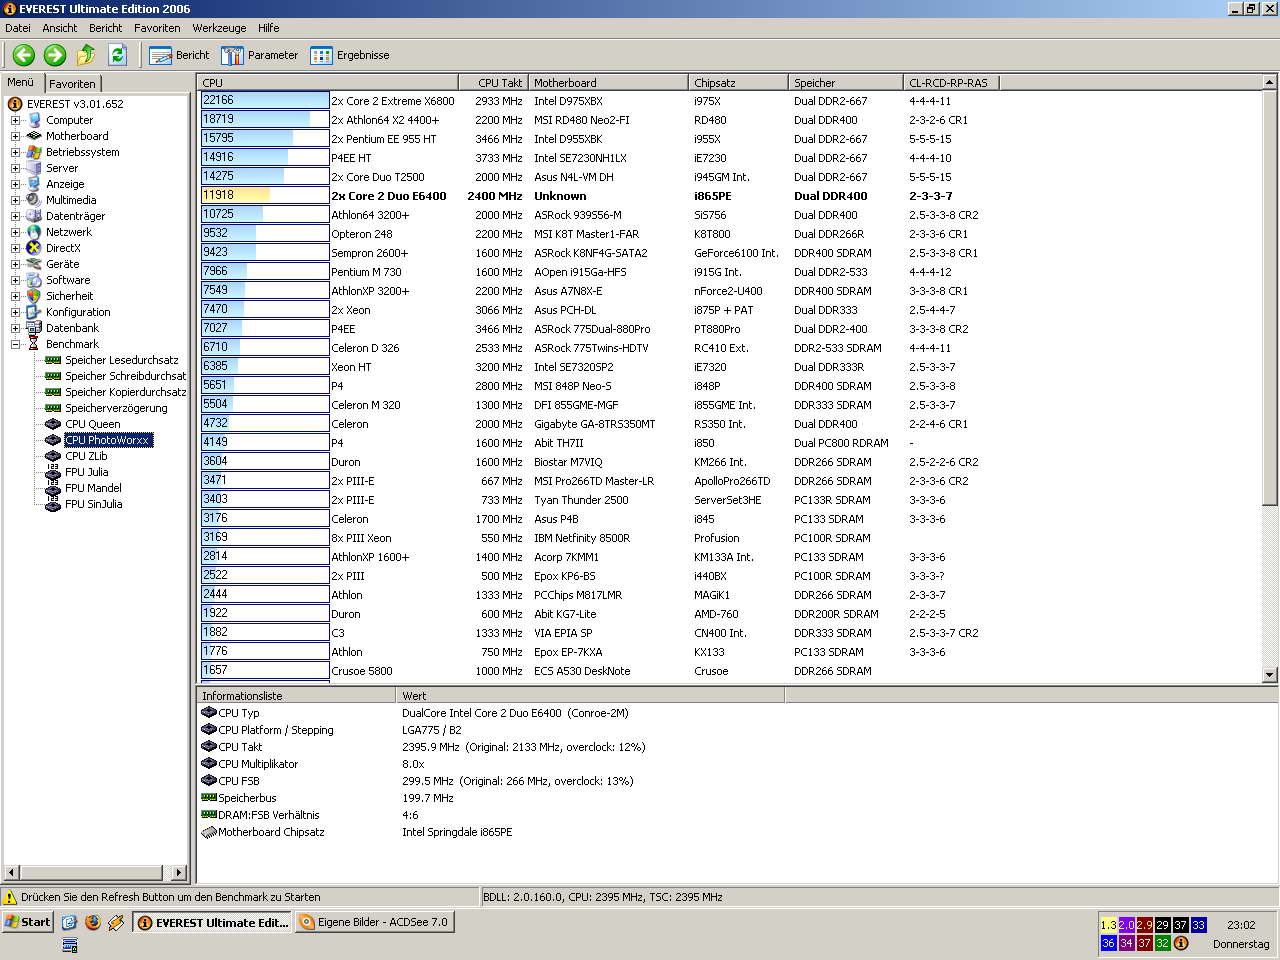Click the Benchmark hourglass icon
This screenshot has height=960, width=1280.
point(34,344)
